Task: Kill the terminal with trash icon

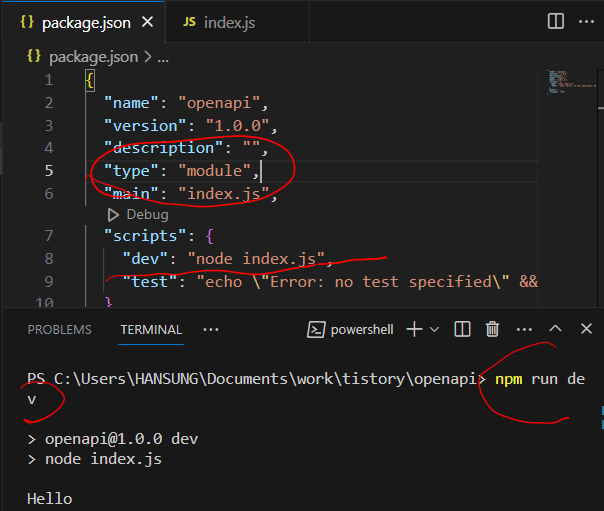Action: 492,330
